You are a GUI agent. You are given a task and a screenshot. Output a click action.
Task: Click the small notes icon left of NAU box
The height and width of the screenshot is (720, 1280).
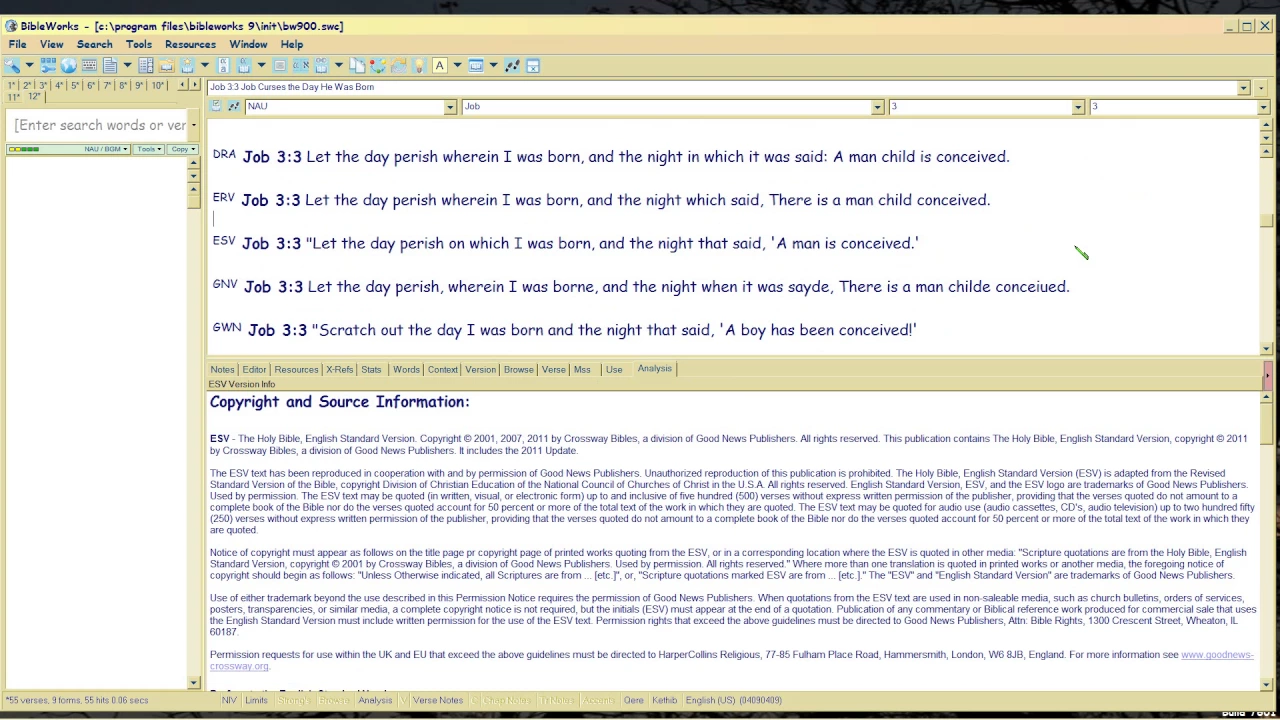(215, 106)
